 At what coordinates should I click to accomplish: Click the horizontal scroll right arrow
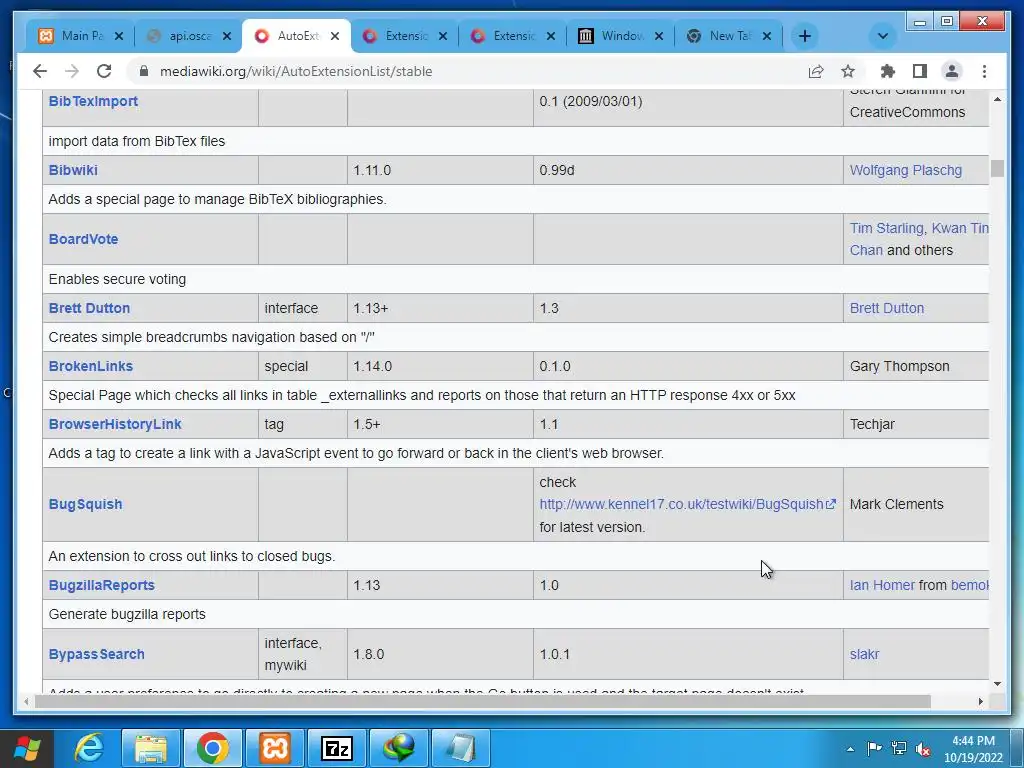980,701
